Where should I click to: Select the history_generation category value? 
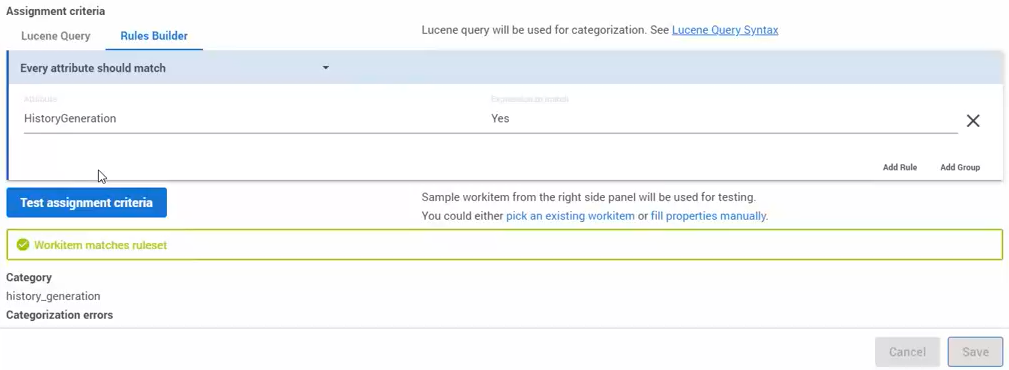click(x=53, y=296)
